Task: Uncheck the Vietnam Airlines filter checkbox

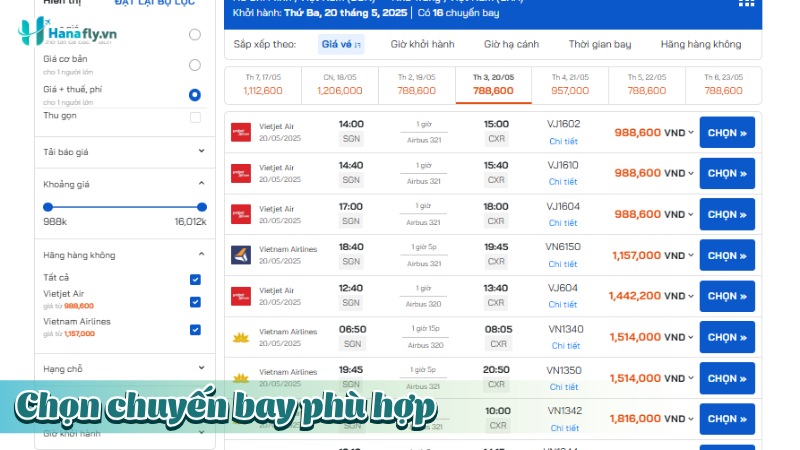Action: click(195, 330)
